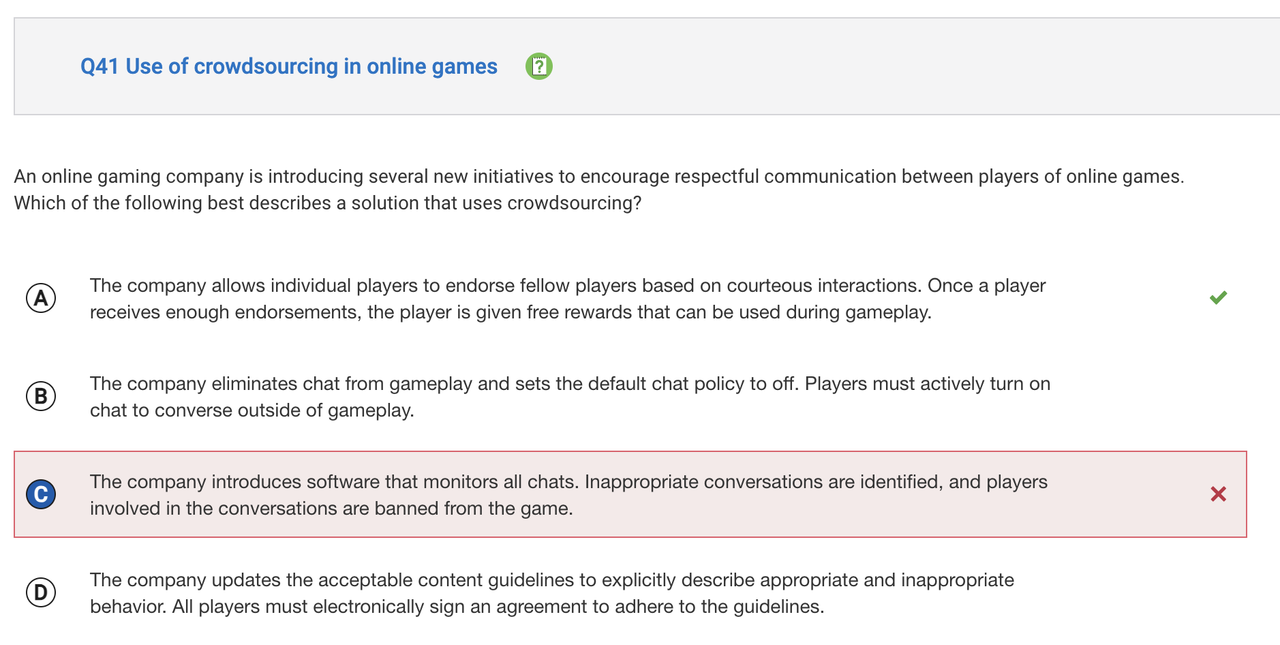Click the answer text about updating acceptable content guidelines
Screen dimensions: 1280x645
pos(552,592)
